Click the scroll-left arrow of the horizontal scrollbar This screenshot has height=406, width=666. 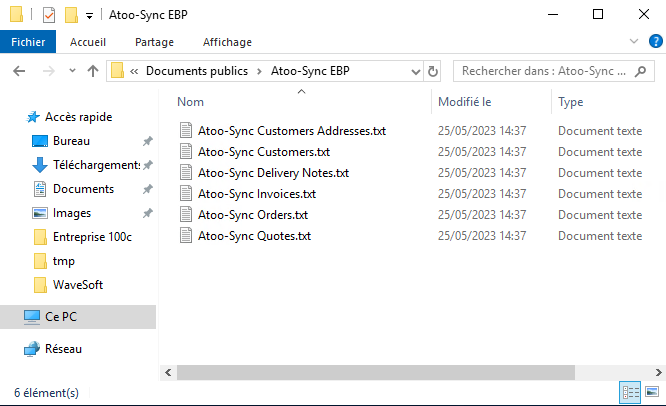click(x=168, y=372)
